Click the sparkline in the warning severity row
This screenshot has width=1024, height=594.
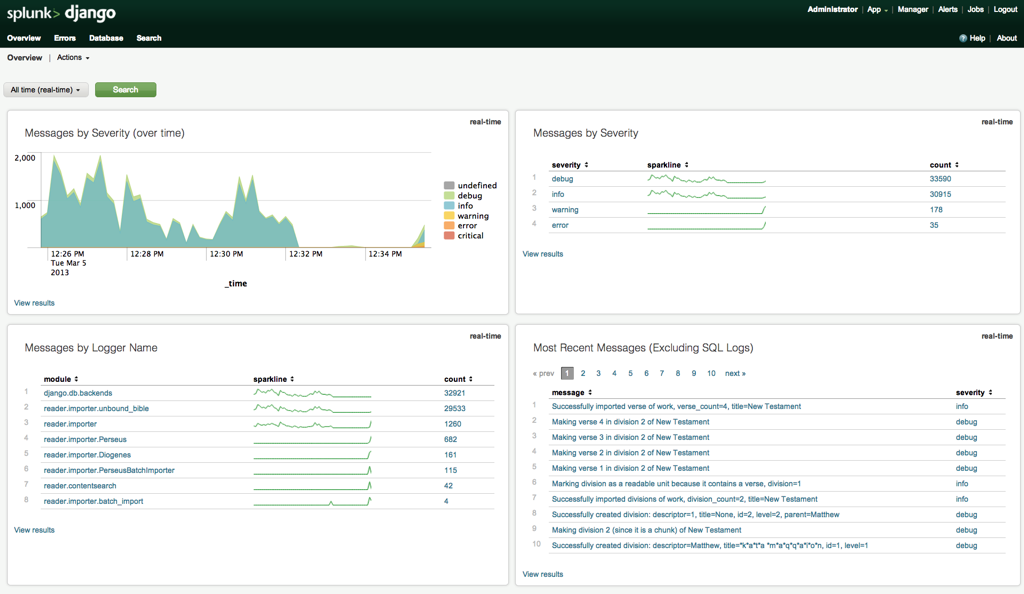(706, 210)
